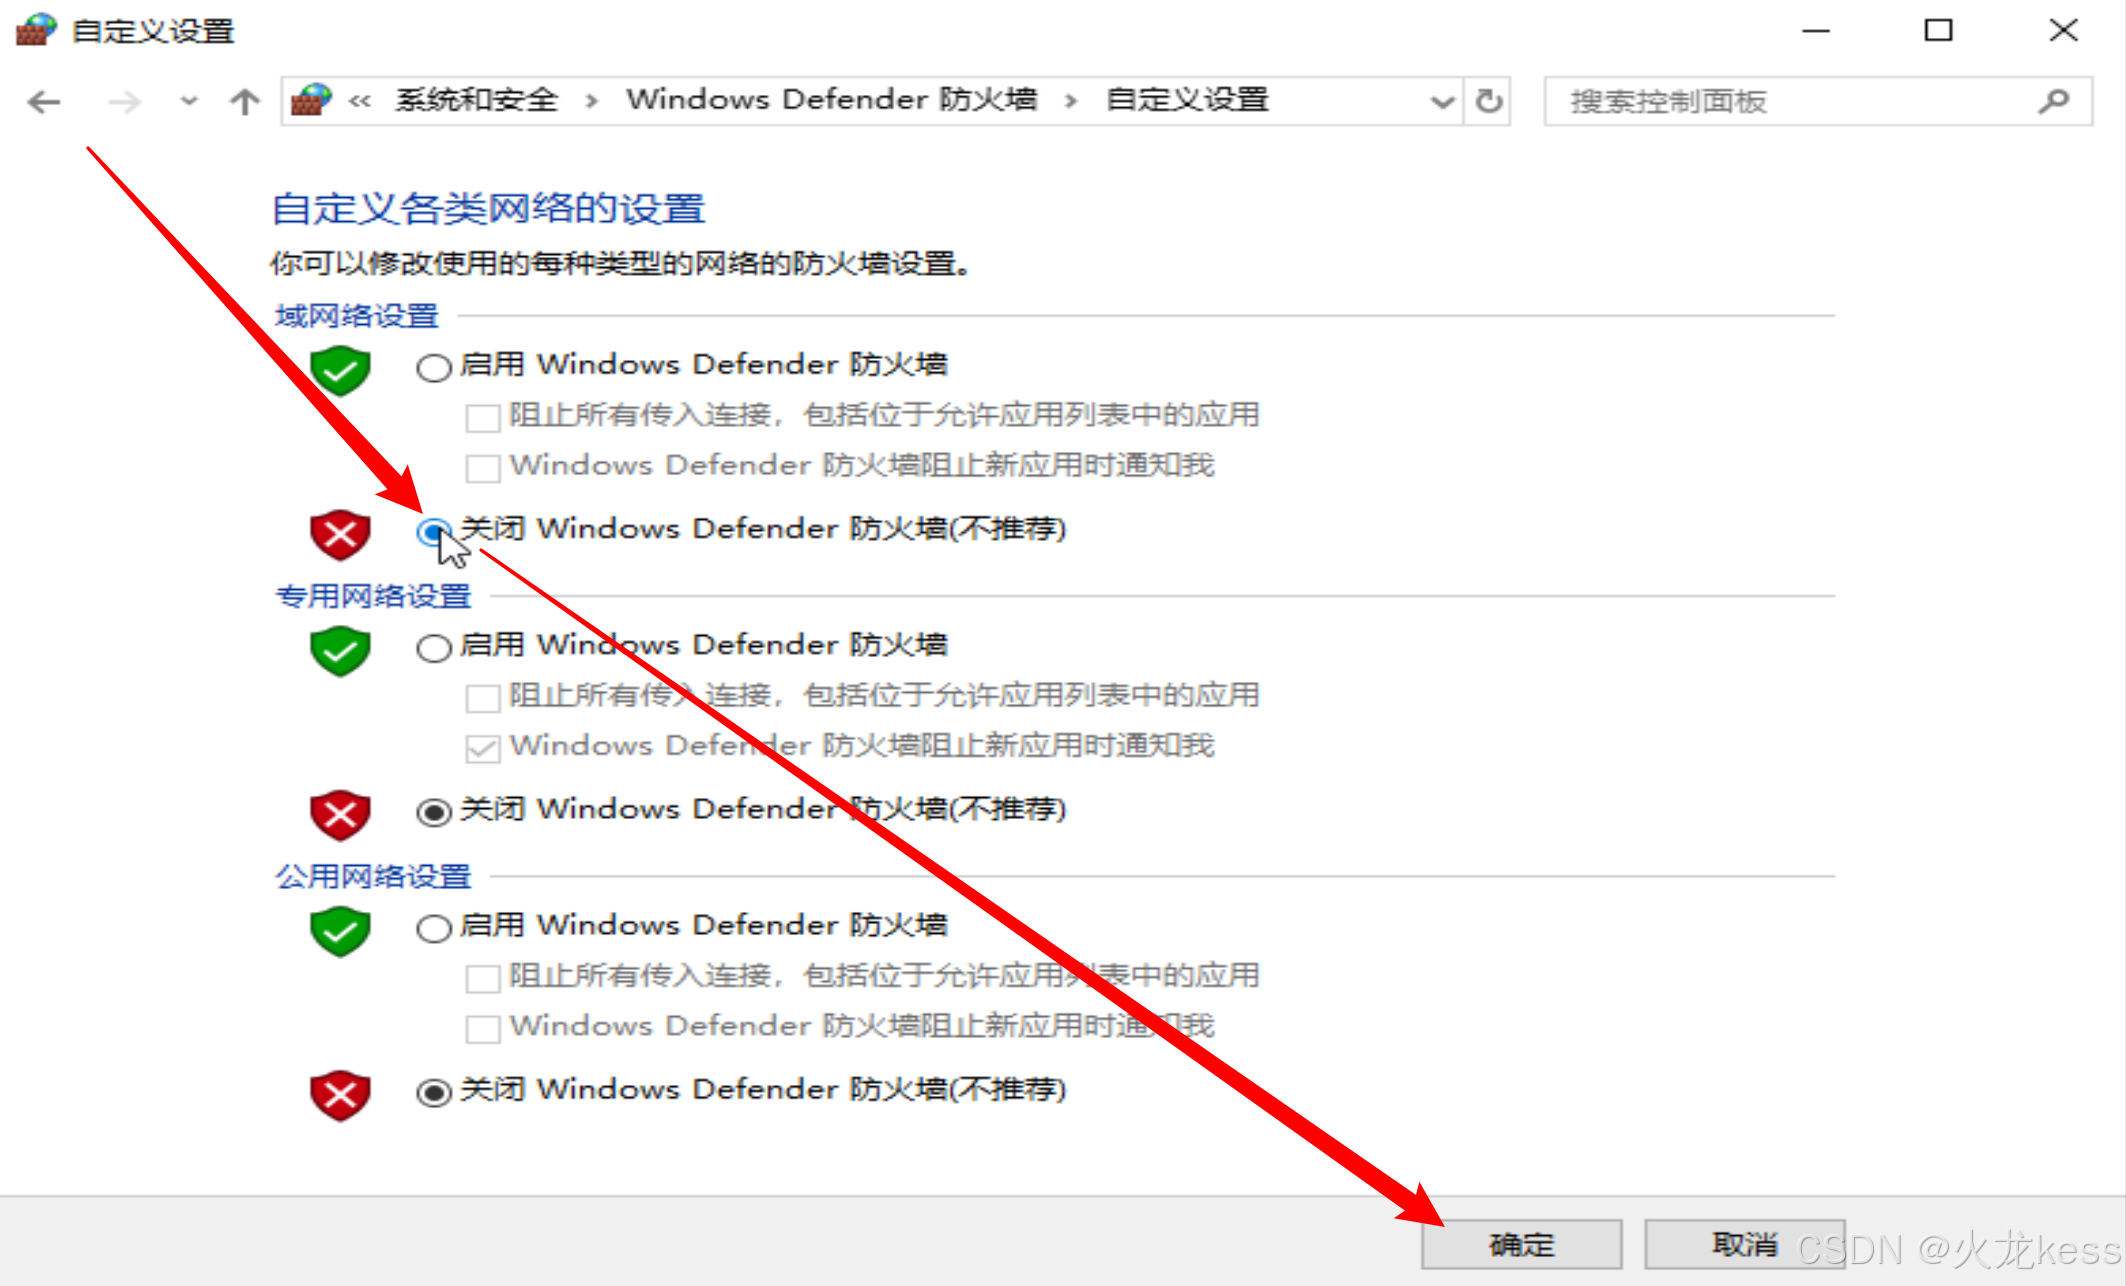Expand the hidden breadcrumb chevron in the address bar
Screen dimensions: 2126x1286
point(360,101)
